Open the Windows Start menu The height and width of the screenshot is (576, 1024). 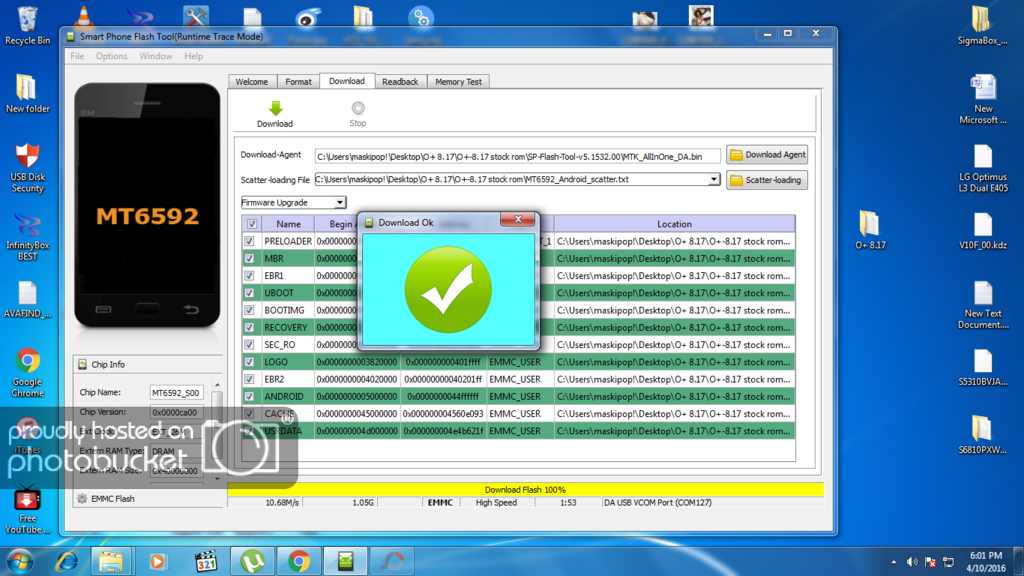[x=20, y=562]
